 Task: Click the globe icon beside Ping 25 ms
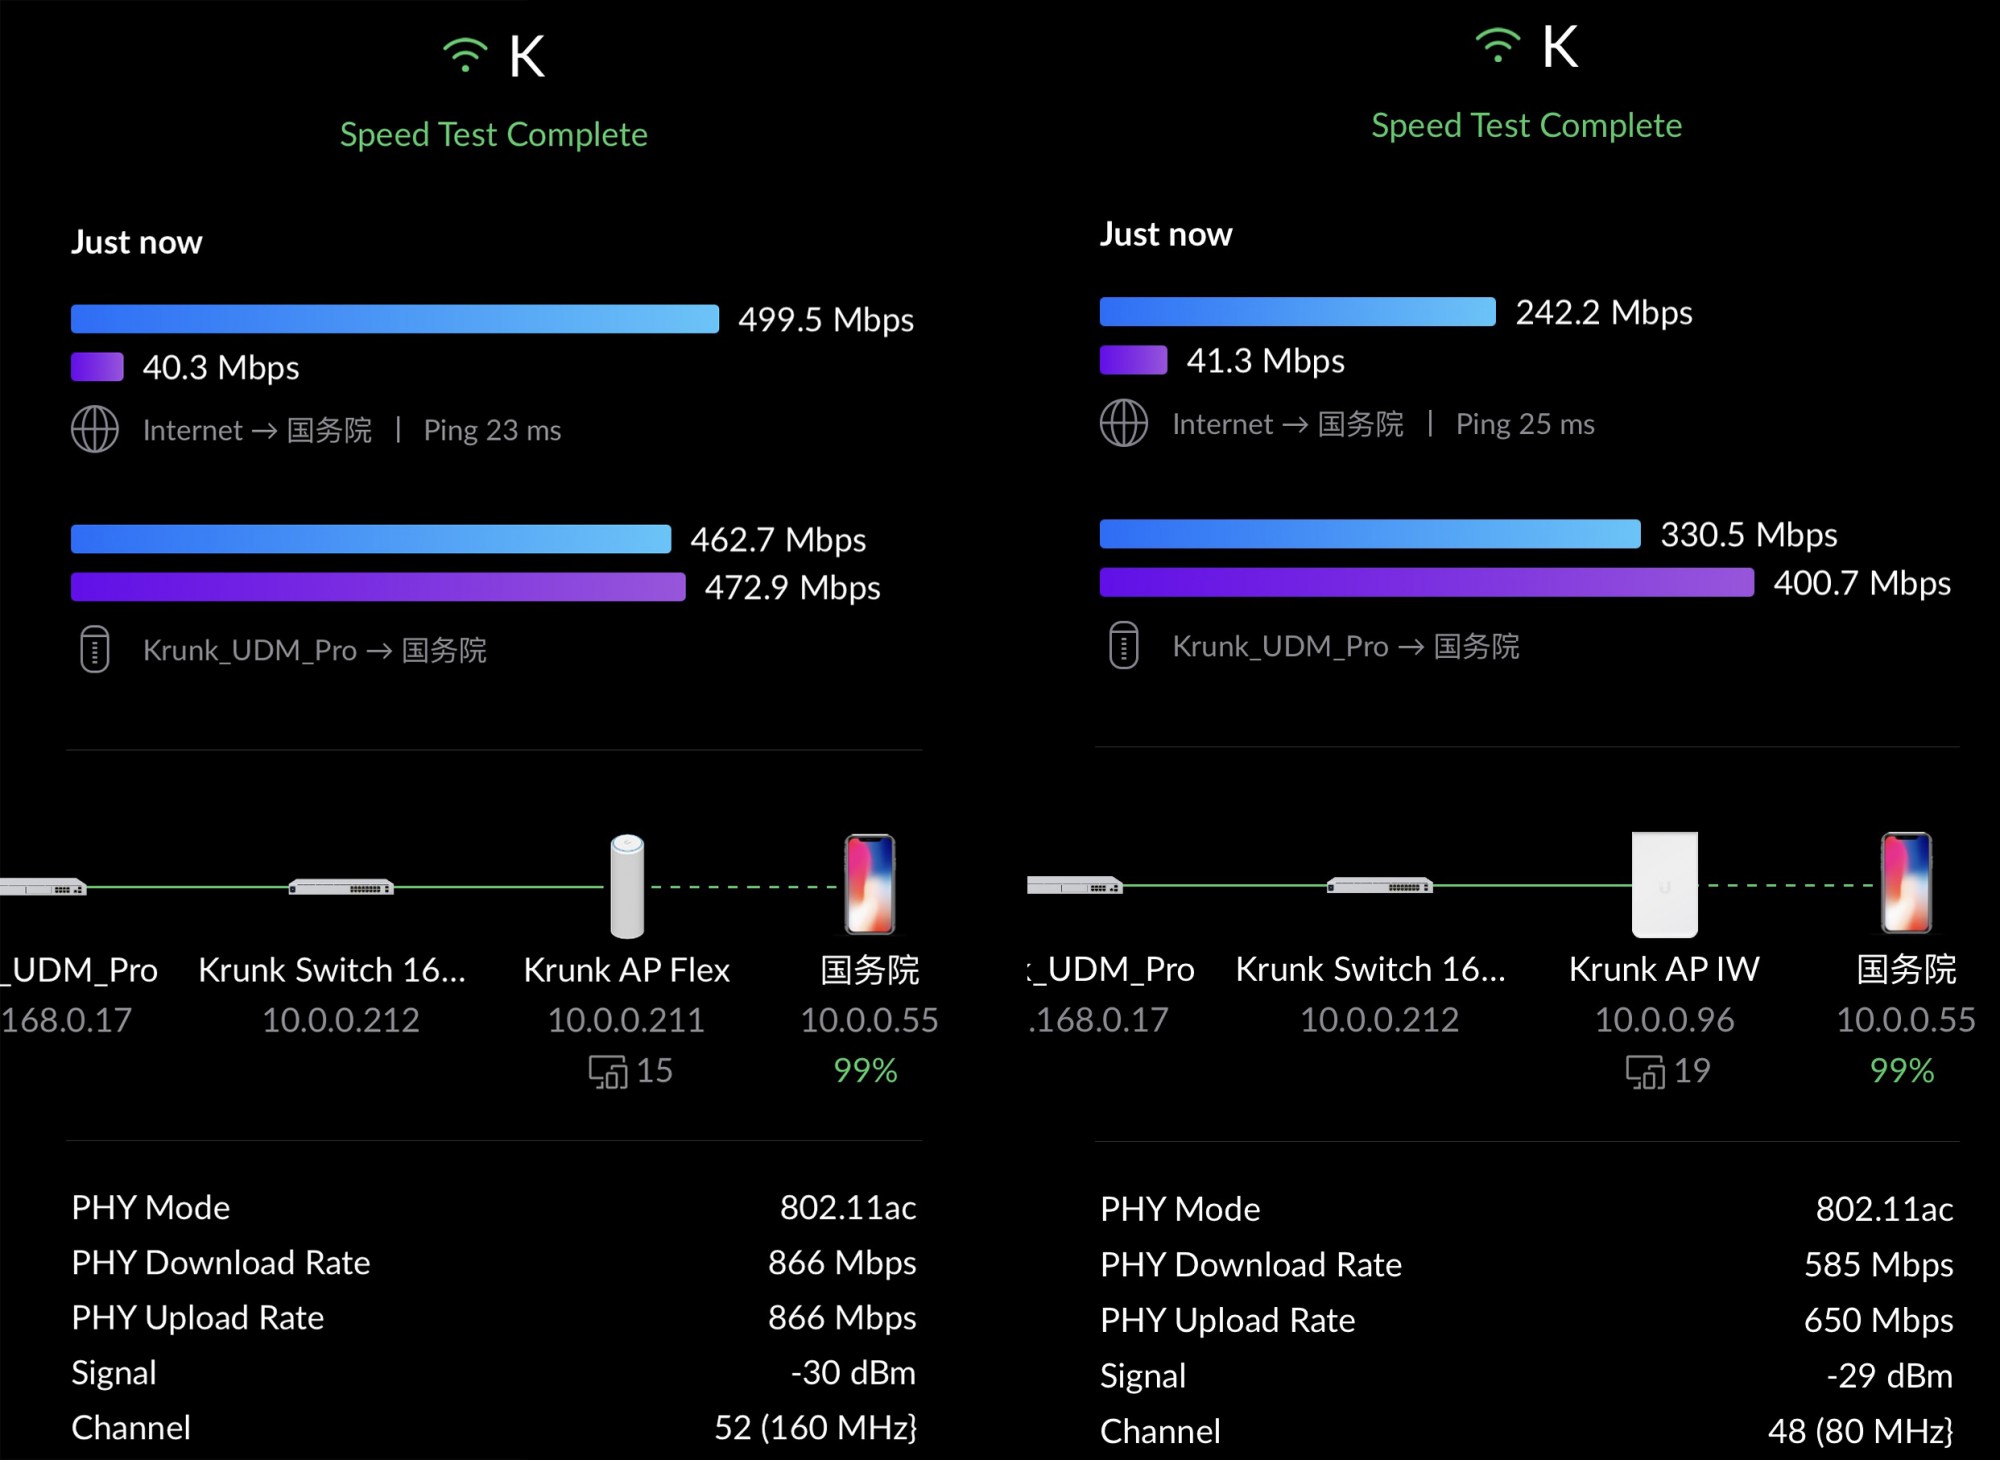pyautogui.click(x=1124, y=423)
